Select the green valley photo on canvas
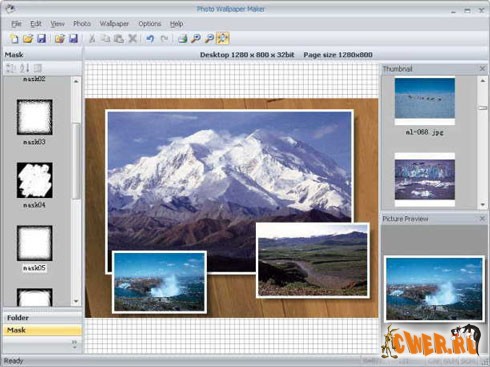This screenshot has width=490, height=367. [313, 260]
